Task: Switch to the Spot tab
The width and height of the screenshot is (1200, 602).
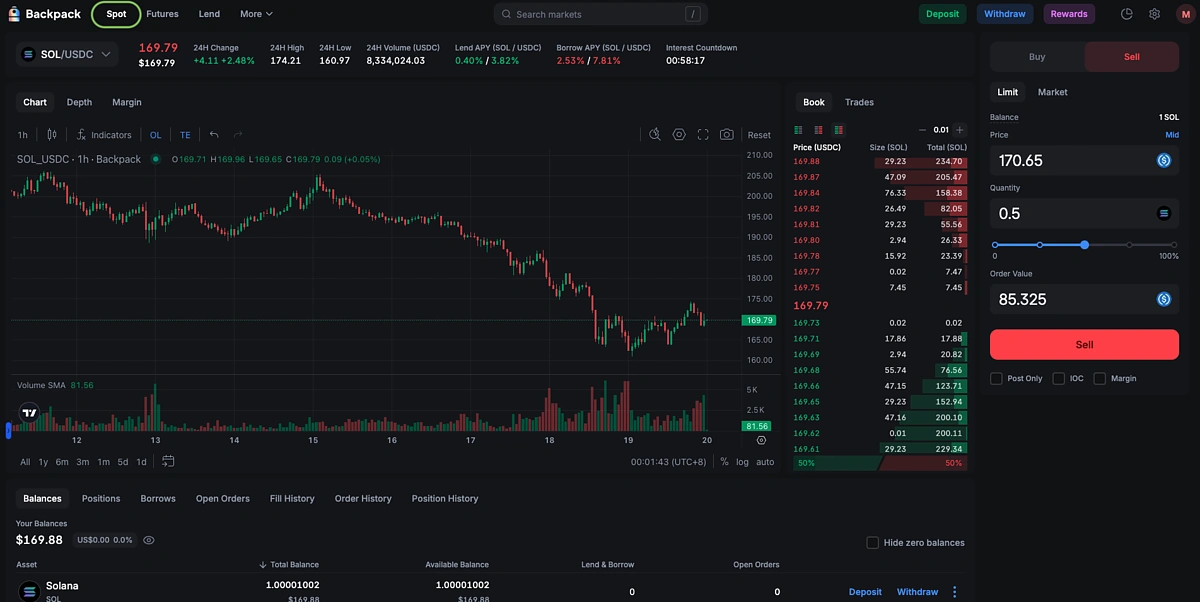Action: (116, 14)
